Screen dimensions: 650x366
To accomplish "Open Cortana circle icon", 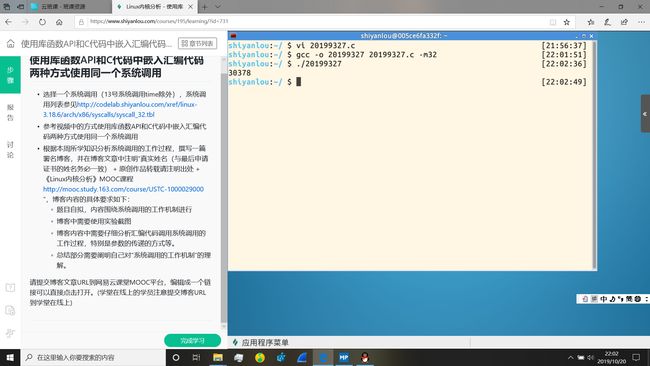I will point(176,357).
